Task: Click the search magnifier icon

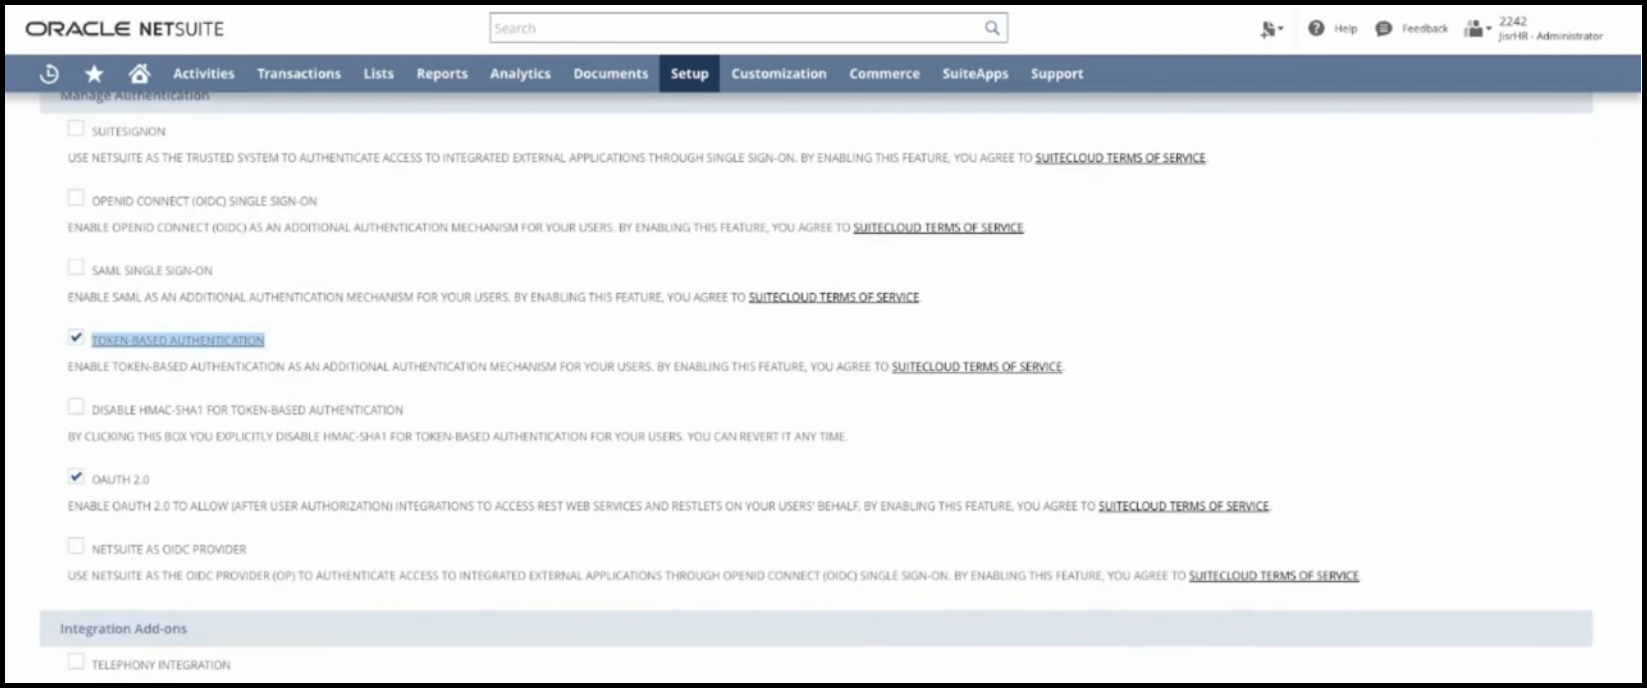Action: tap(991, 28)
